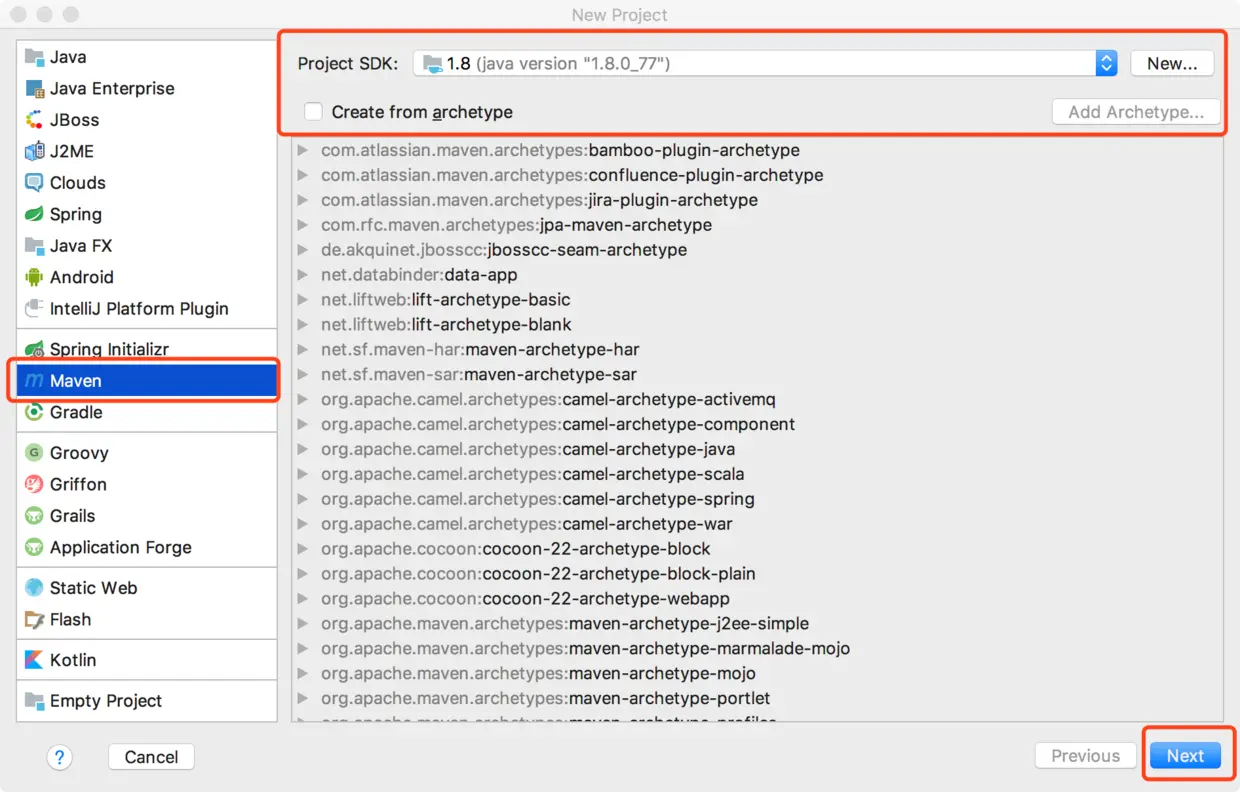Click the Previous button
The height and width of the screenshot is (792, 1240).
(x=1085, y=756)
